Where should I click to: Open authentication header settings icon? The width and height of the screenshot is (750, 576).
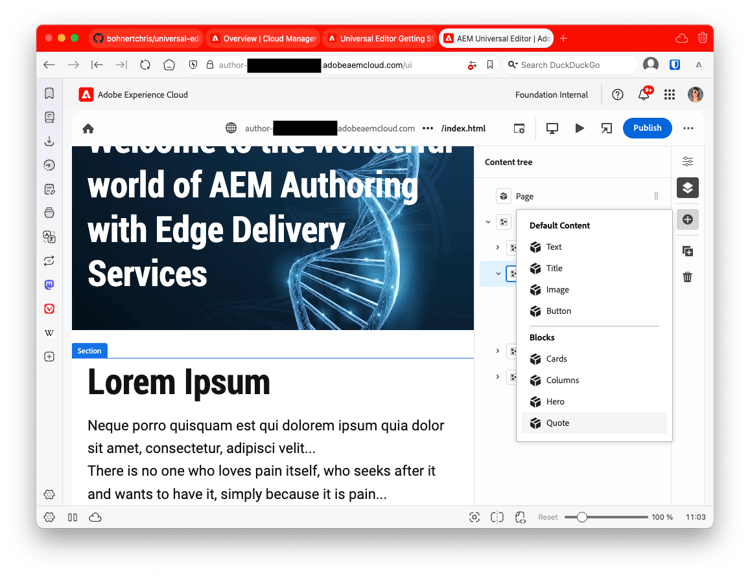click(519, 128)
